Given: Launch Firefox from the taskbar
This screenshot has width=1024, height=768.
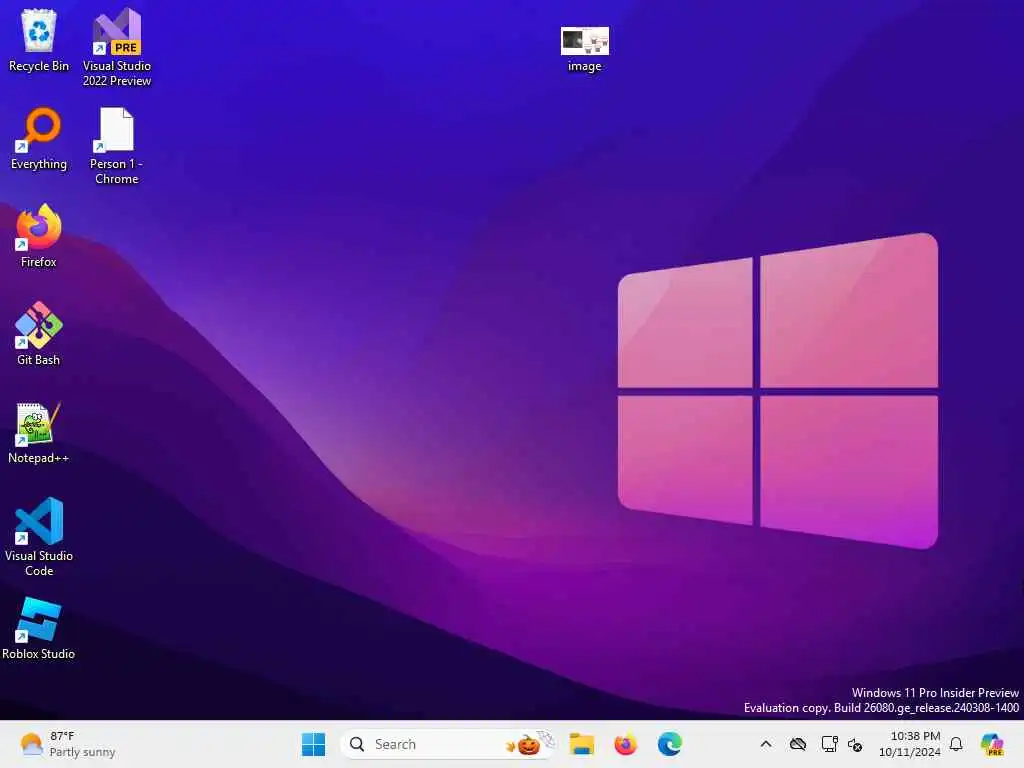Looking at the screenshot, I should [x=626, y=744].
